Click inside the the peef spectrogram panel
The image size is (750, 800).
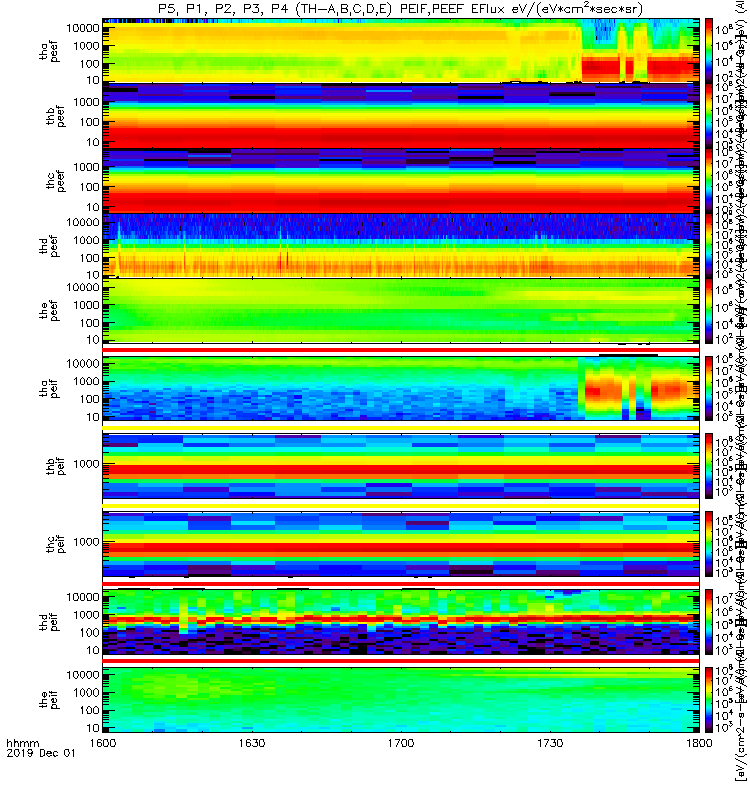(x=401, y=311)
